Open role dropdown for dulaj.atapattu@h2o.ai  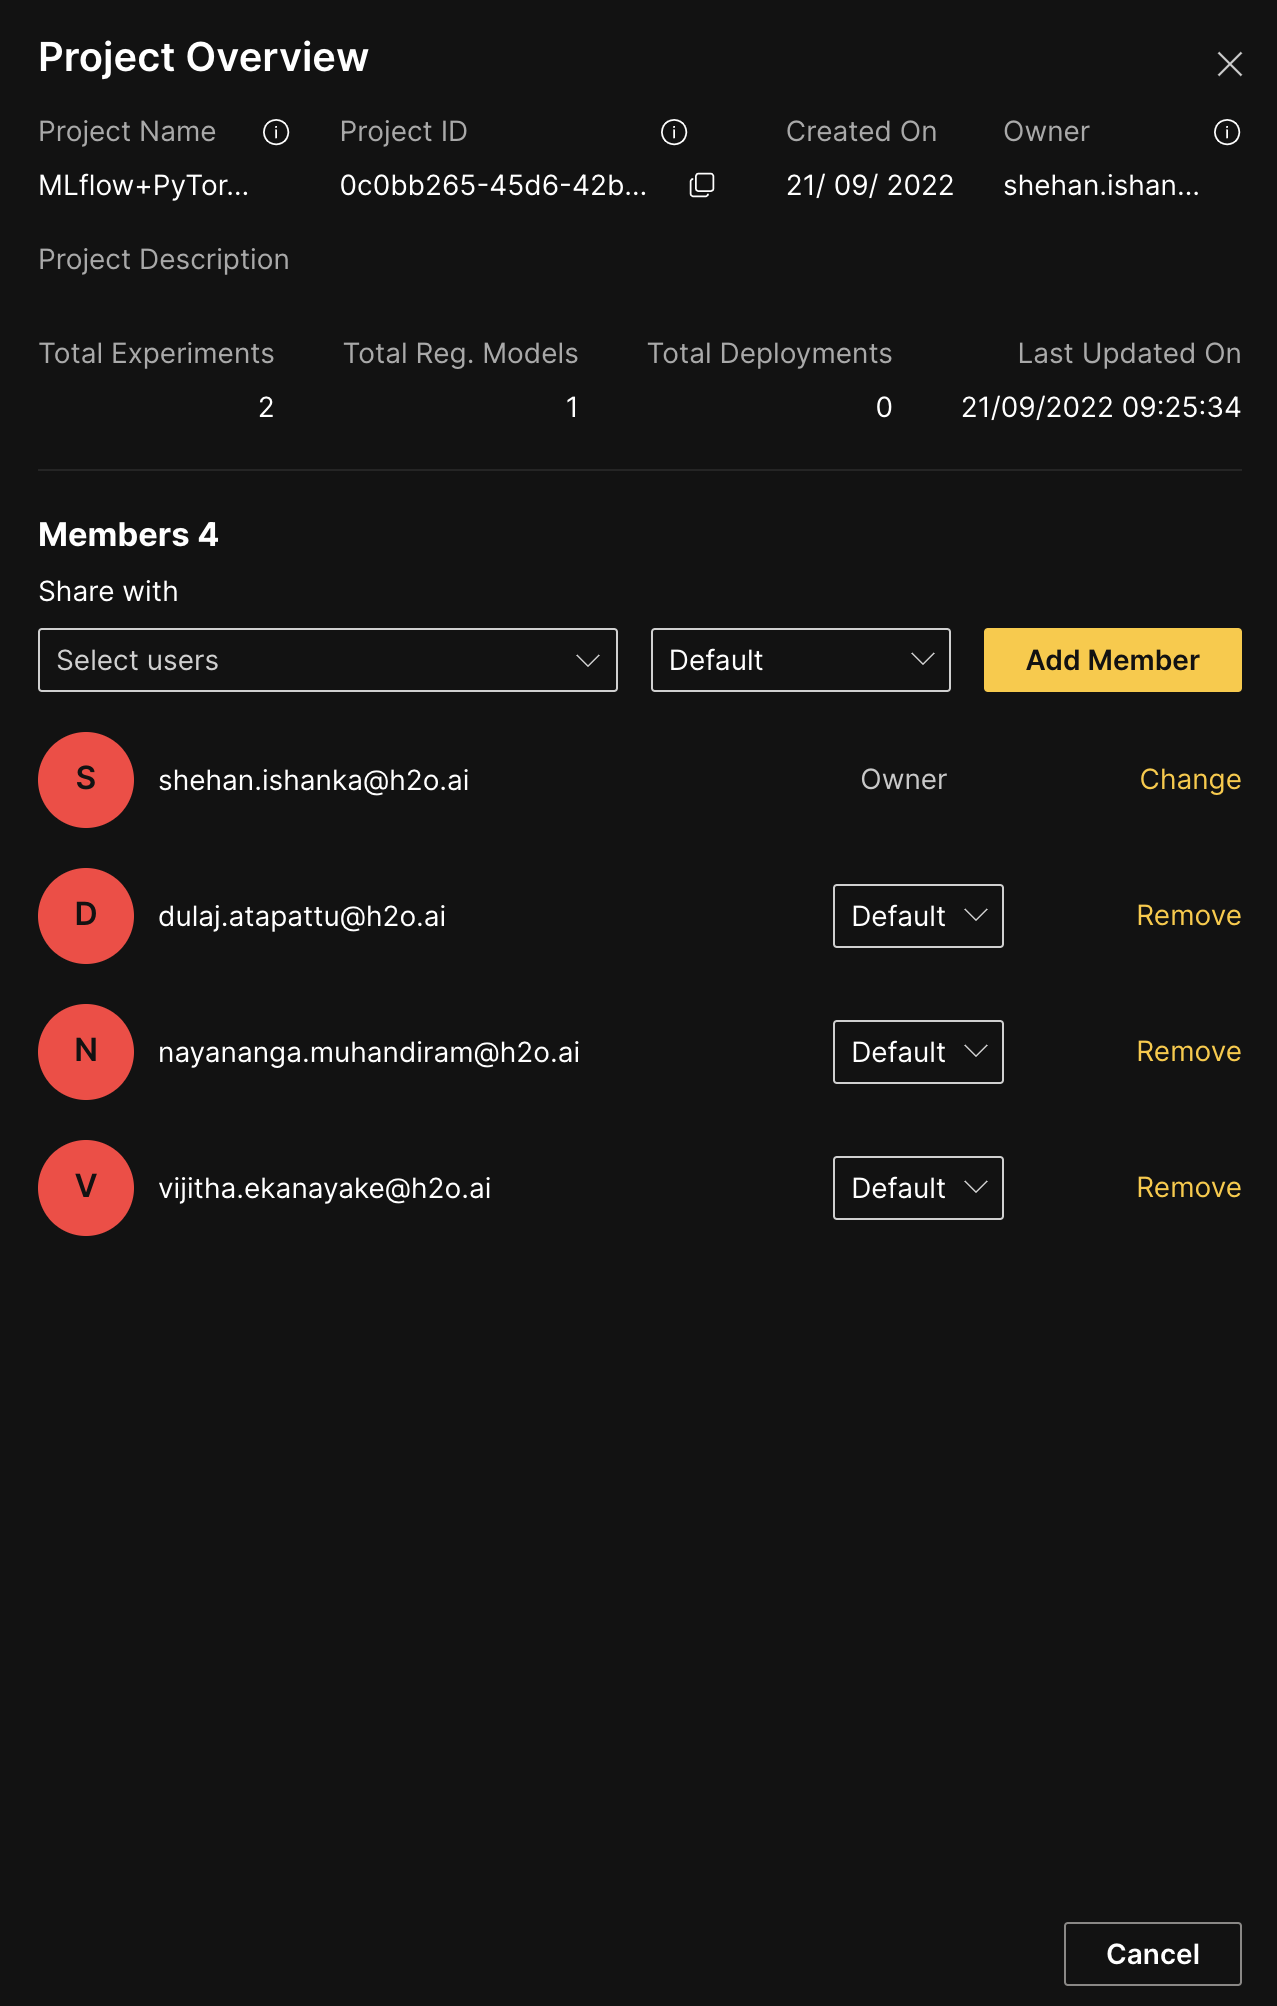tap(918, 916)
